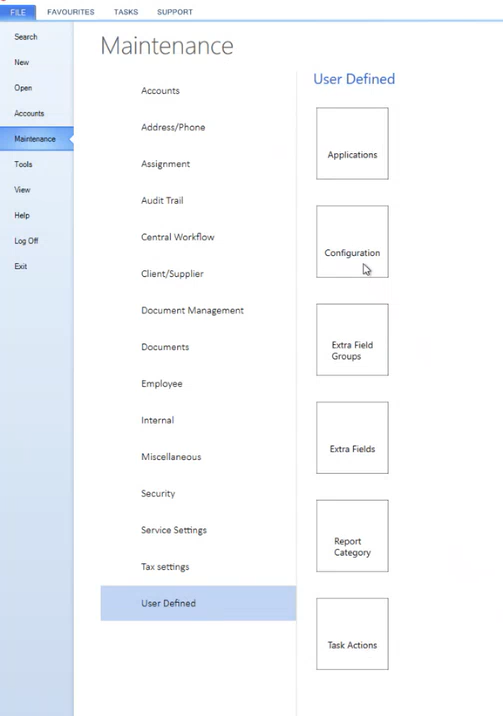Select Maintenance in the left sidebar
503x716 pixels.
click(37, 139)
